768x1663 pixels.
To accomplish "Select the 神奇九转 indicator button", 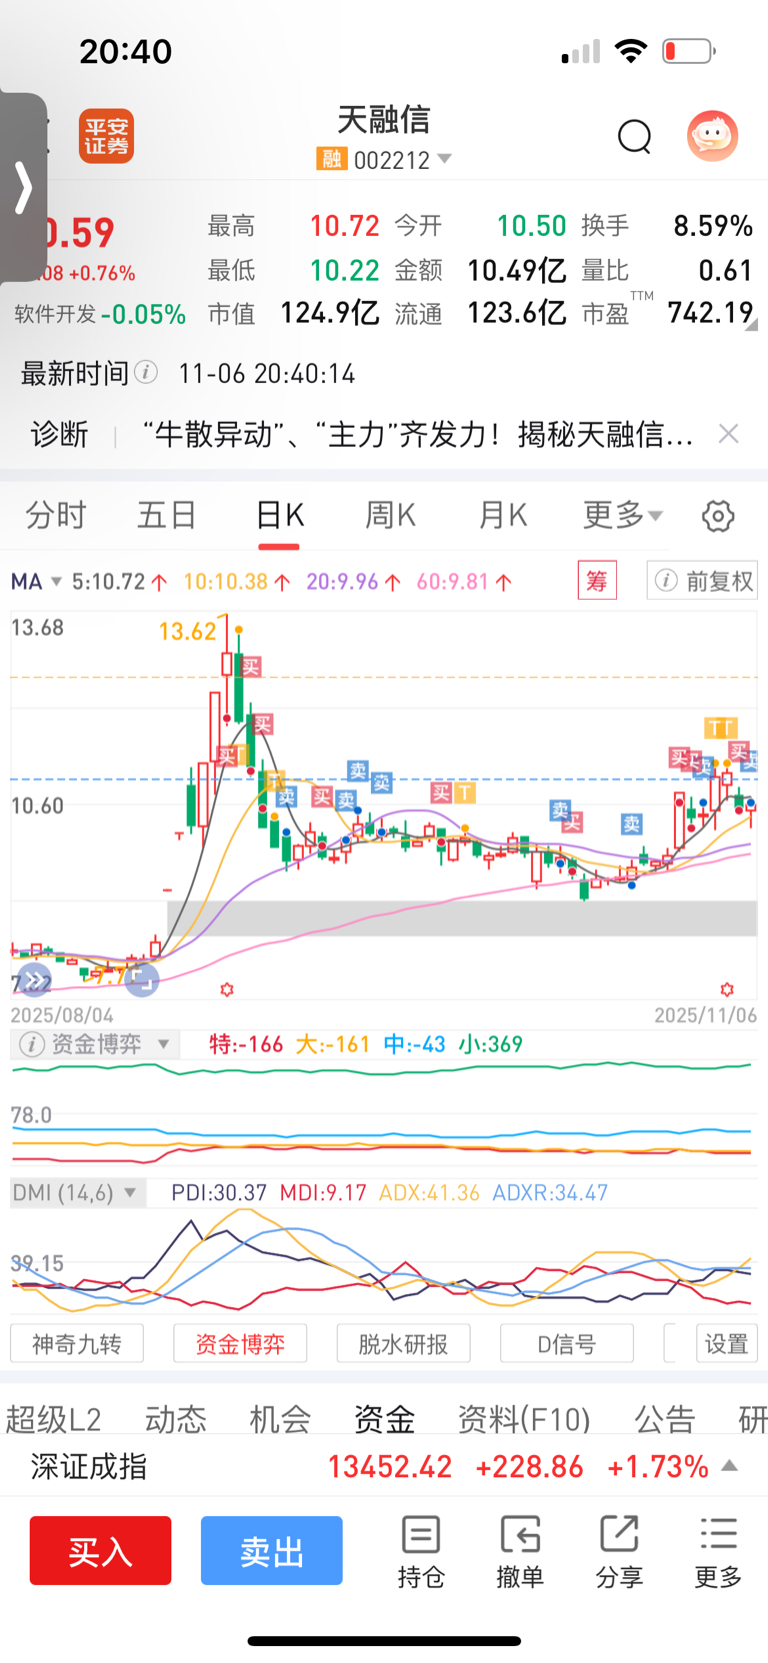I will pos(77,1343).
